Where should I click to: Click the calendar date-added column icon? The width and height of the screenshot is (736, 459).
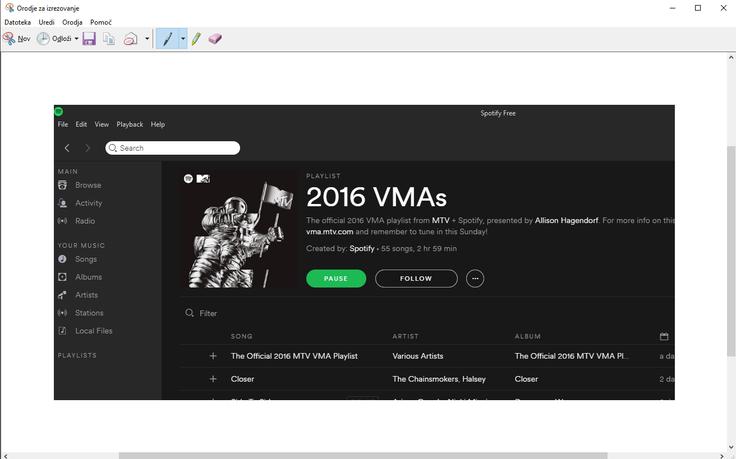664,336
